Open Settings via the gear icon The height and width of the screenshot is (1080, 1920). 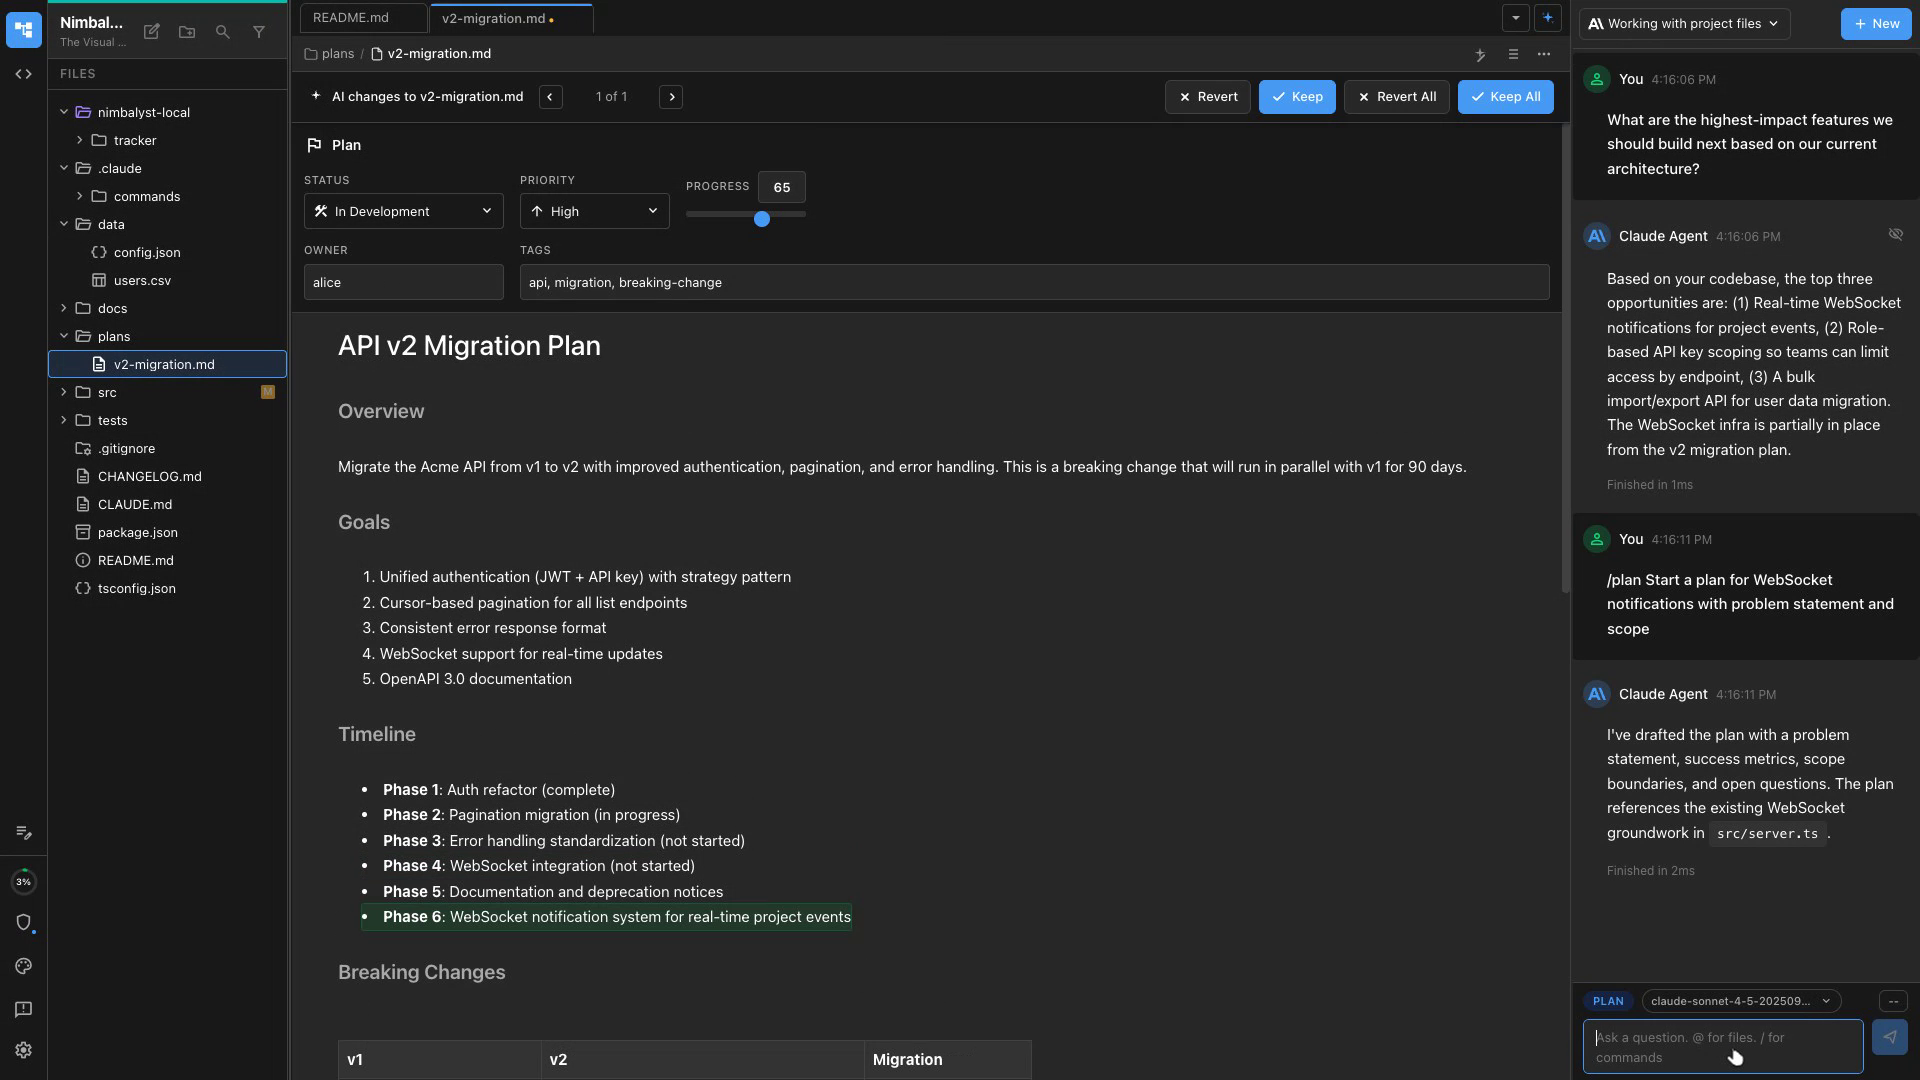click(24, 1050)
